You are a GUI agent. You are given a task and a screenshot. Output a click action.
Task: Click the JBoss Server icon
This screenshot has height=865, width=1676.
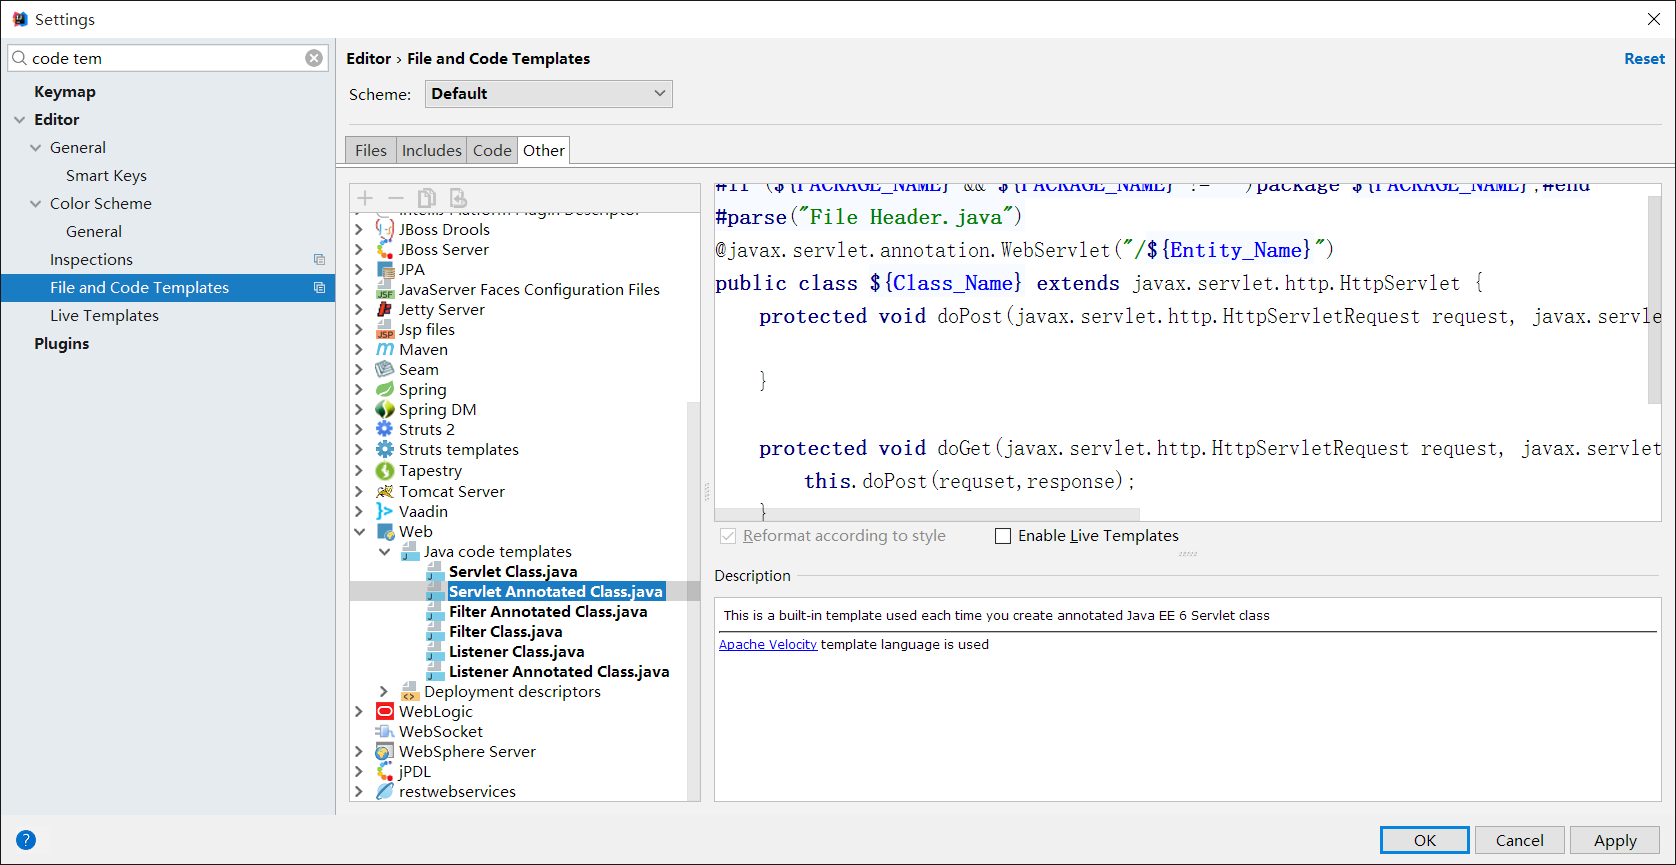click(385, 249)
